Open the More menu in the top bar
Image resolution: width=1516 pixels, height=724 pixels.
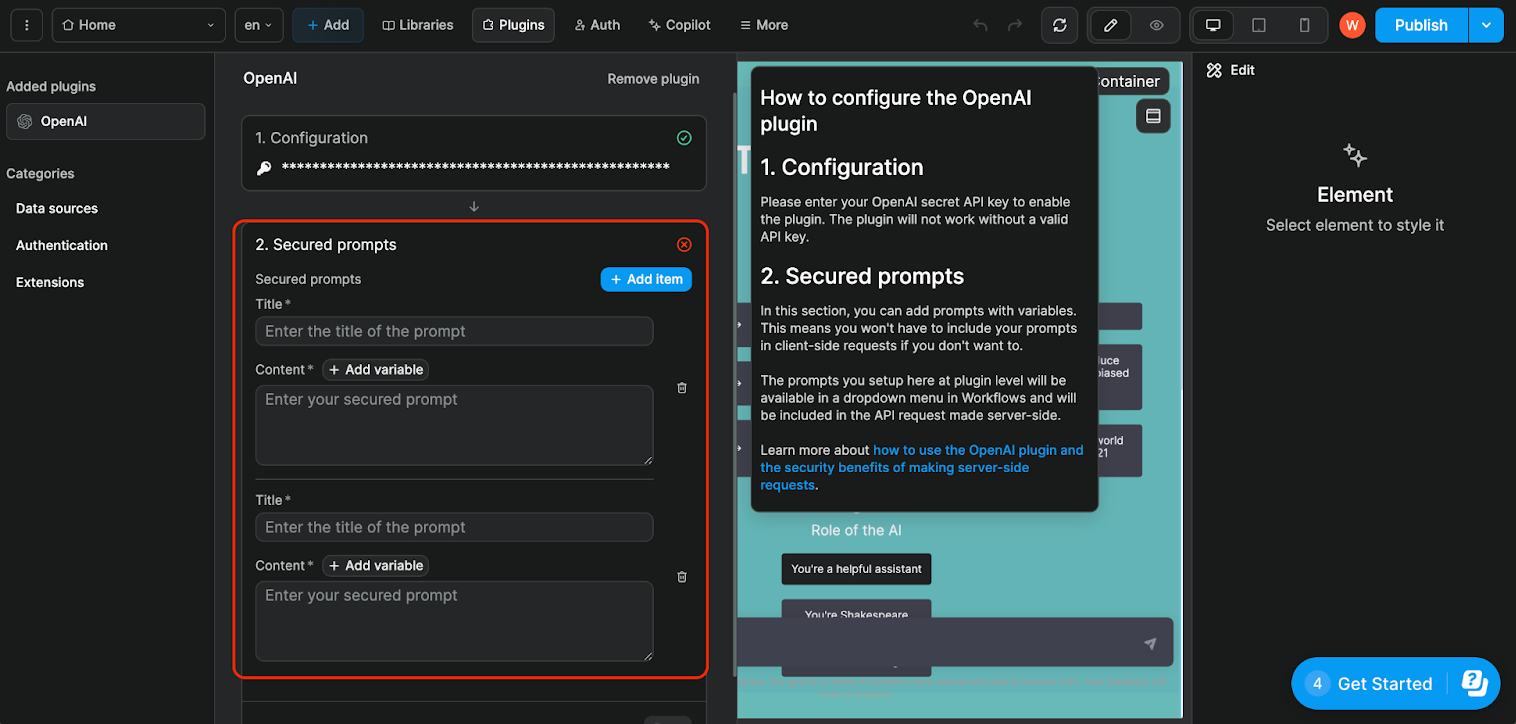(763, 24)
